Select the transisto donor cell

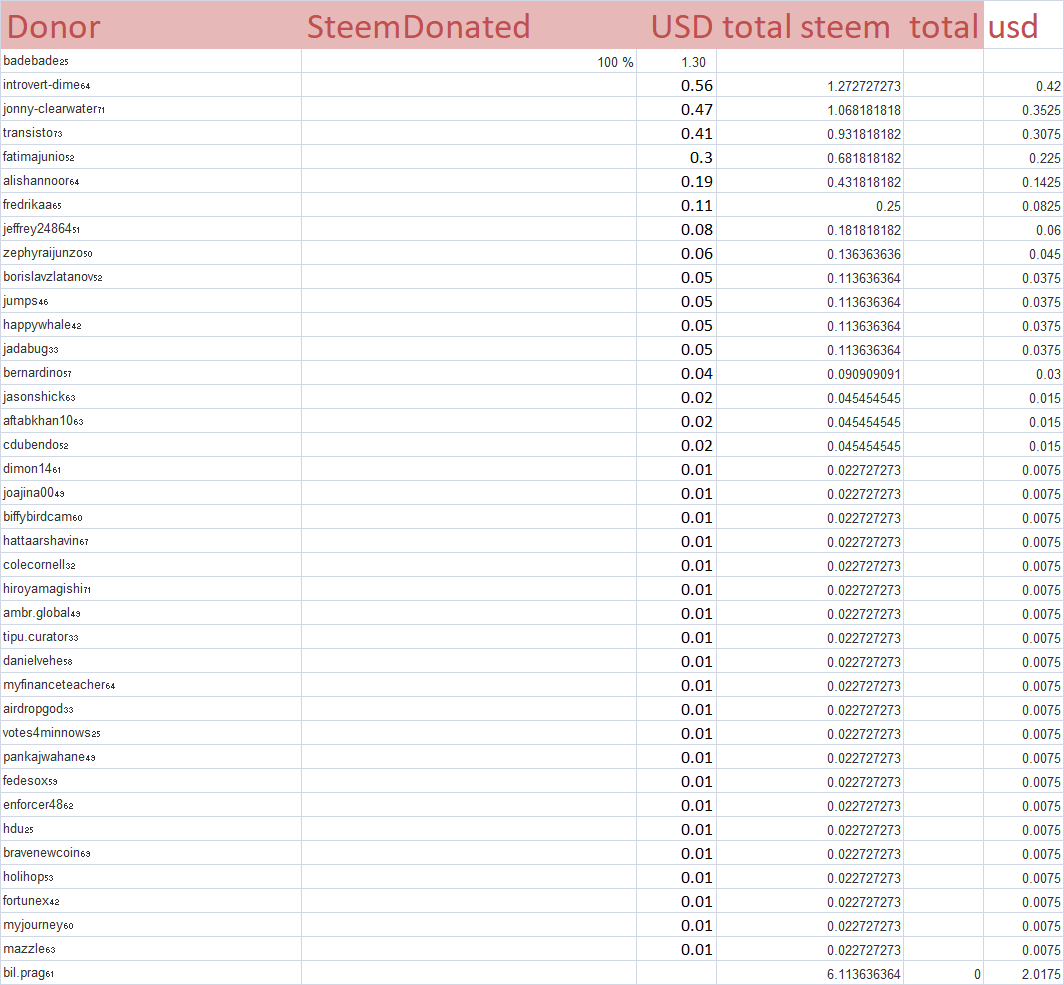[151, 133]
